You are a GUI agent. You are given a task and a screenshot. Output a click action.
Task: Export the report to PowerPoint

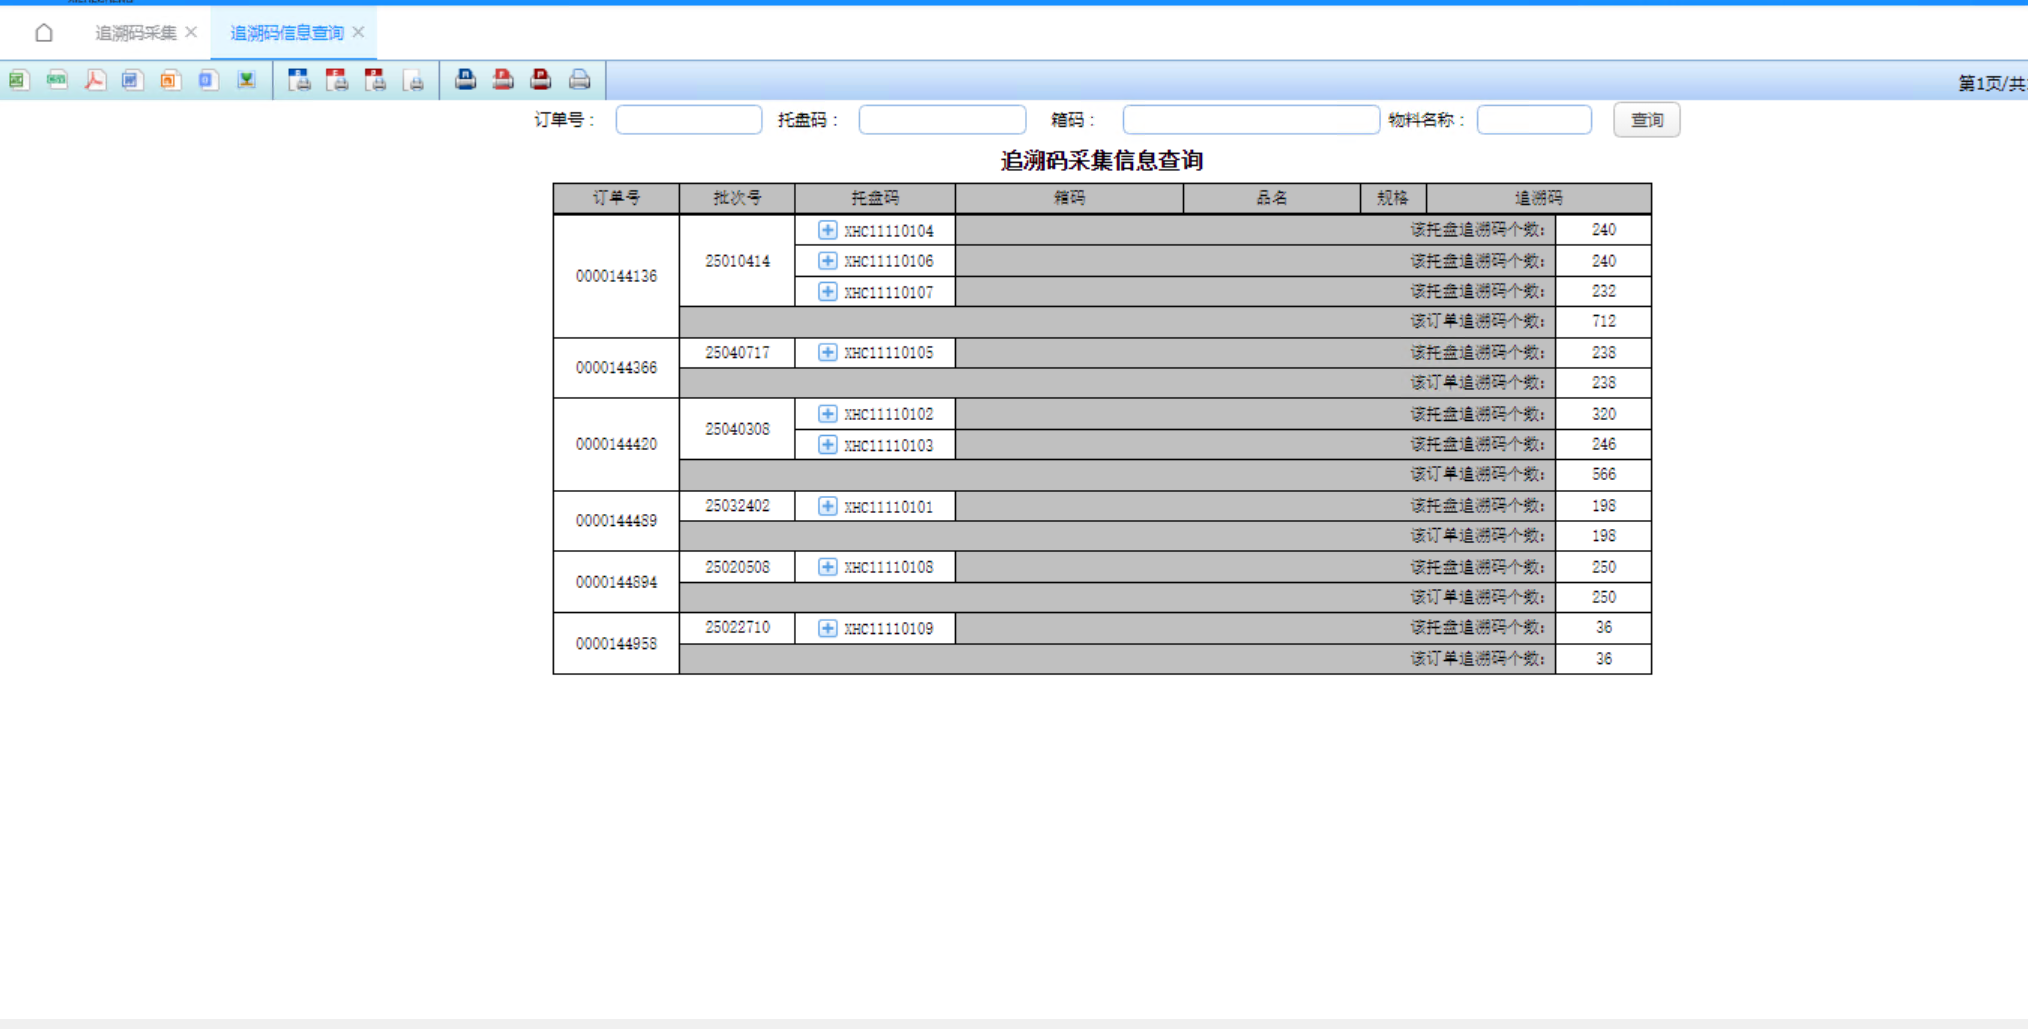(170, 80)
